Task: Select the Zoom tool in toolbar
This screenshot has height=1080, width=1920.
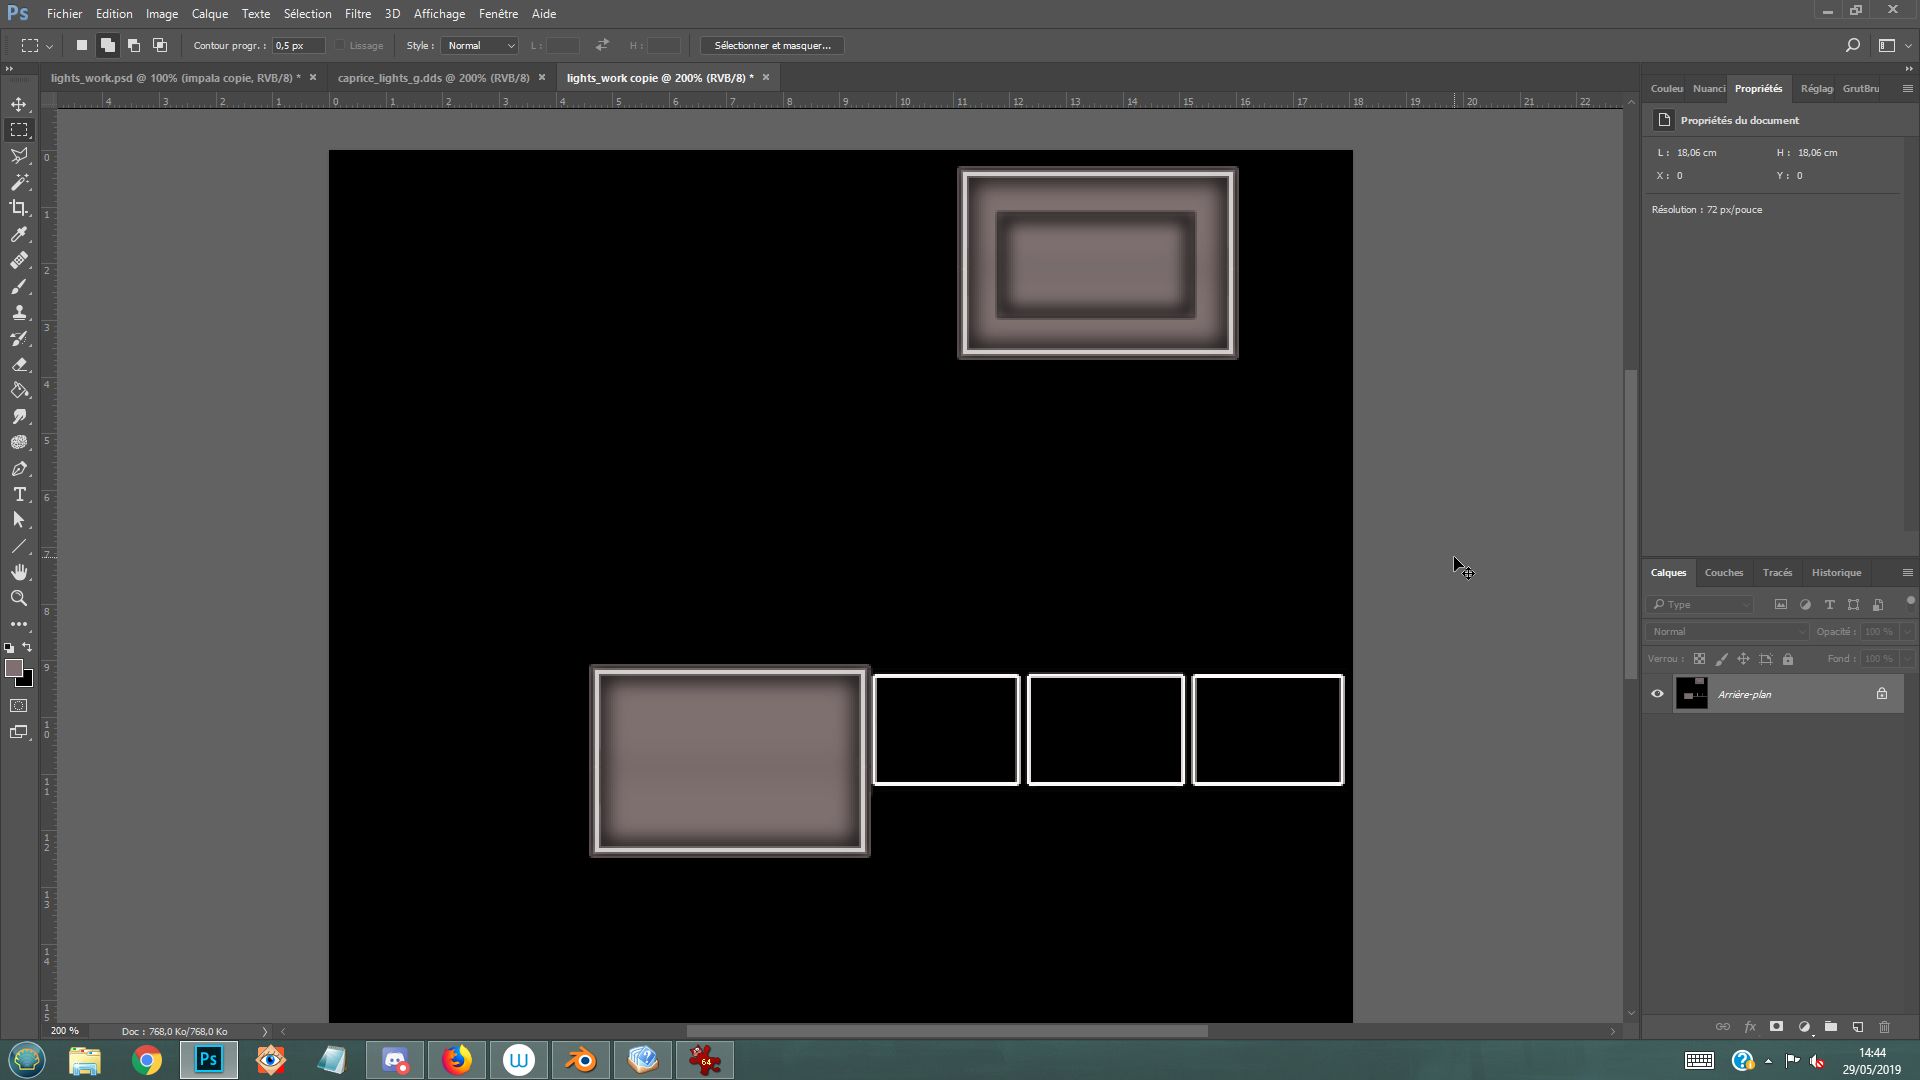Action: [19, 598]
